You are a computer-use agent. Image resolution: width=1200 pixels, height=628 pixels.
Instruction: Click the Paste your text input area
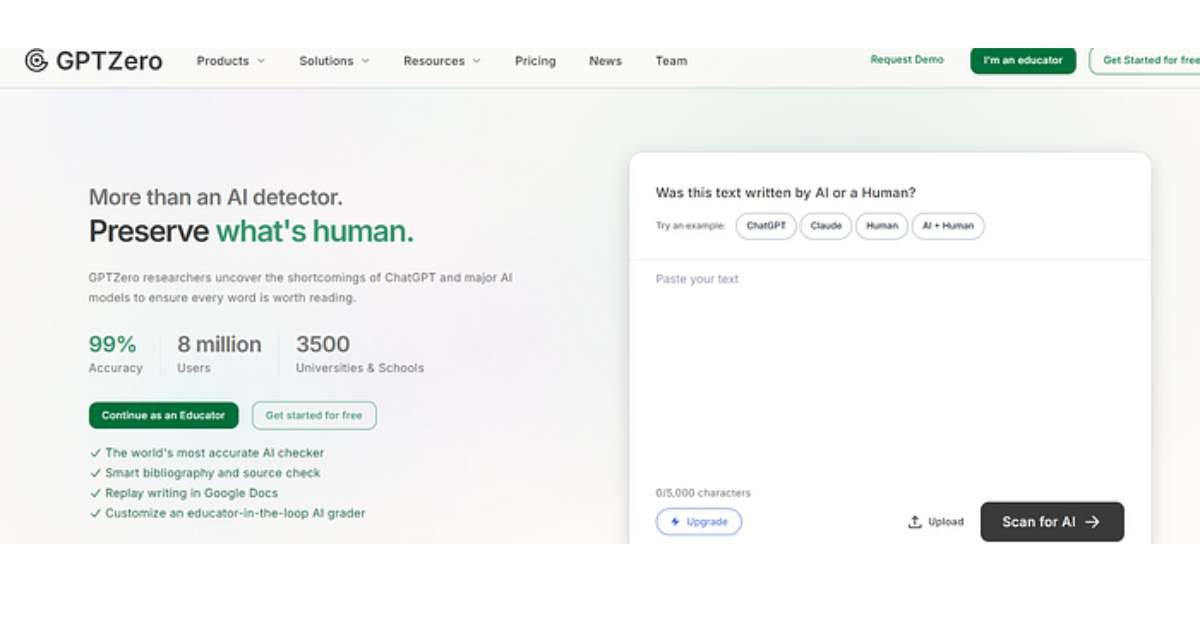click(890, 370)
